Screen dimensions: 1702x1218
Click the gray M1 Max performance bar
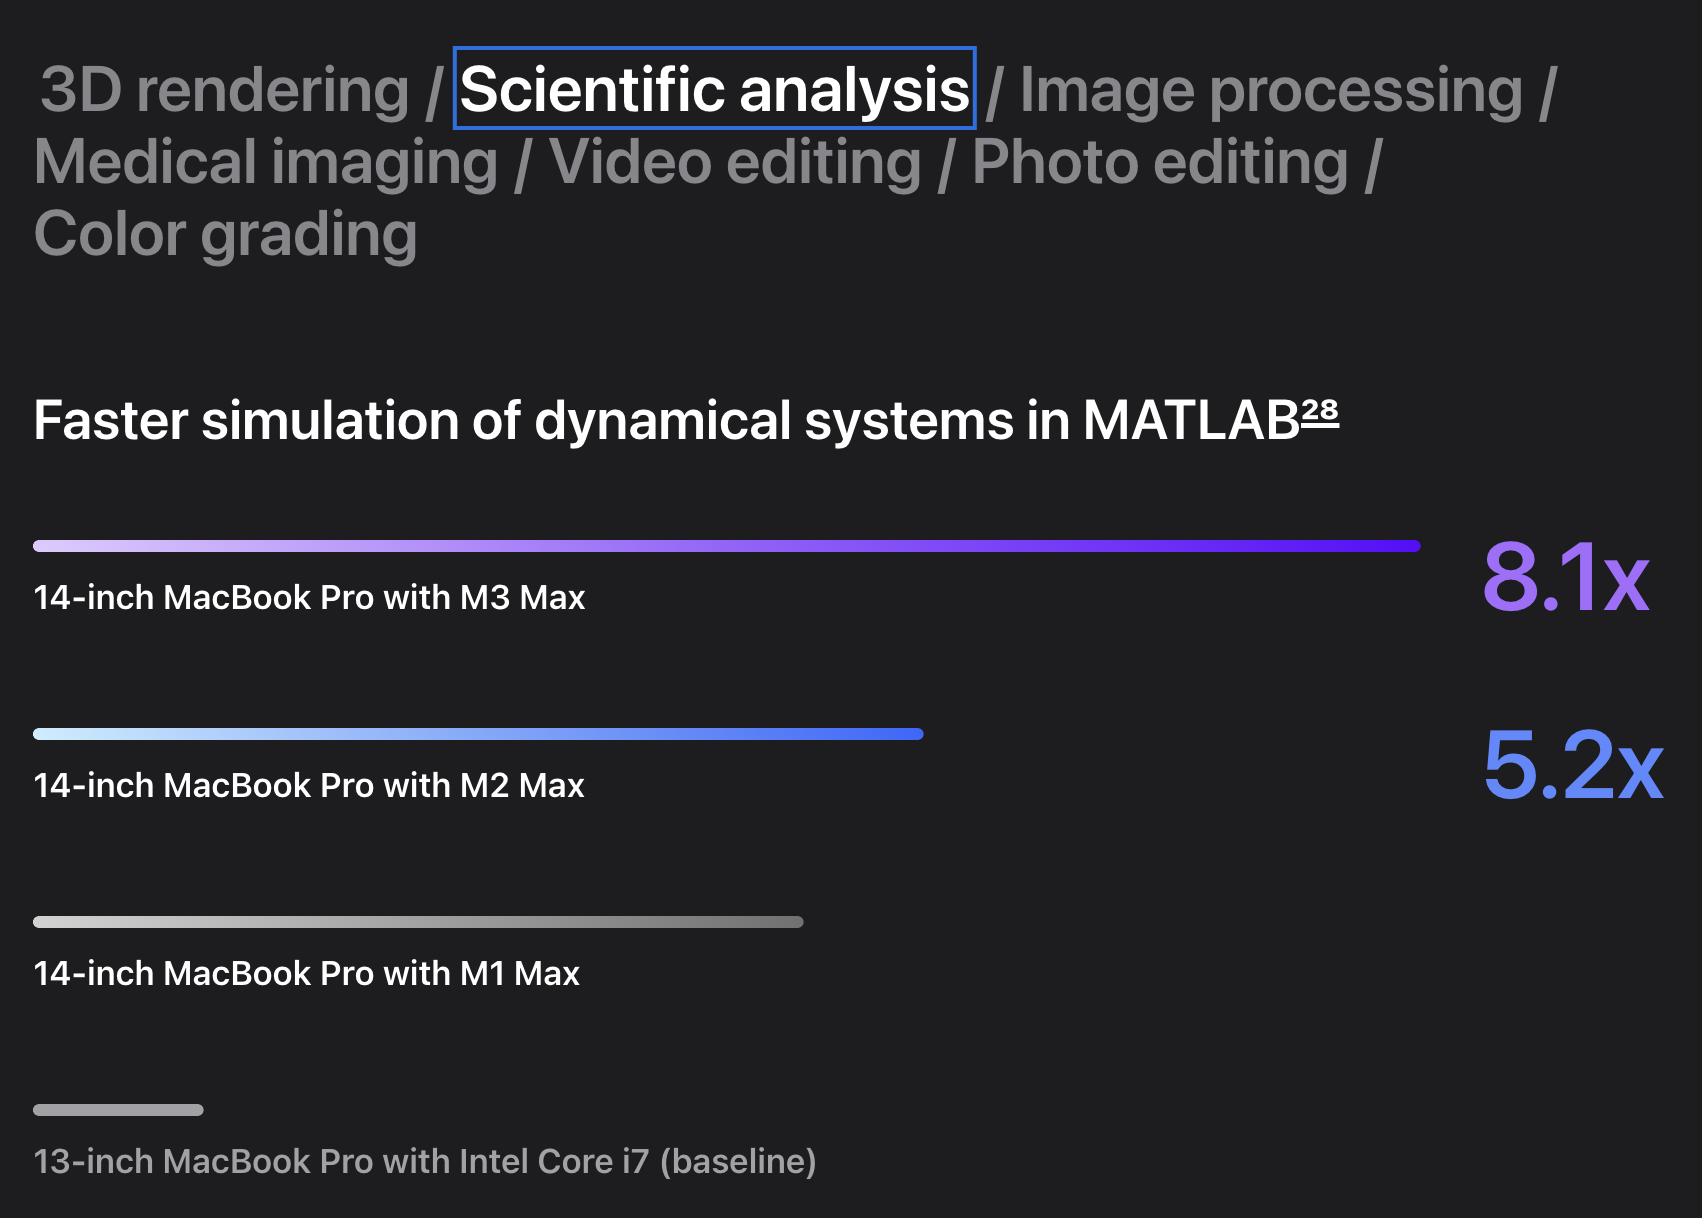[418, 922]
